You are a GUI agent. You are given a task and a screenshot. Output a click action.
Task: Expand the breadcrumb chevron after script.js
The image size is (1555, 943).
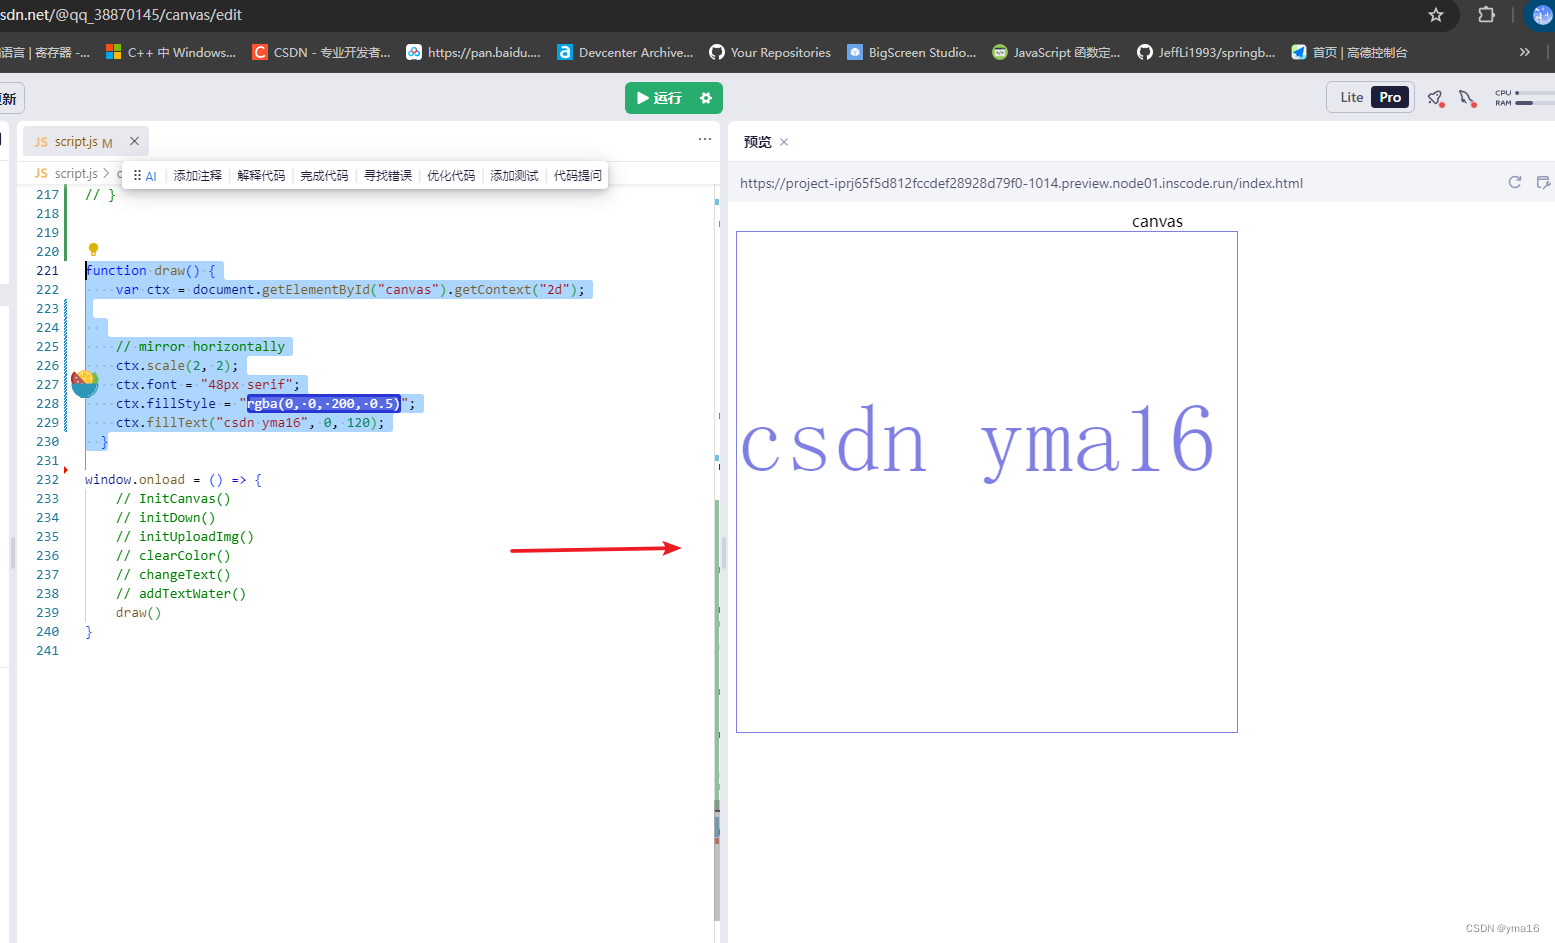point(107,174)
